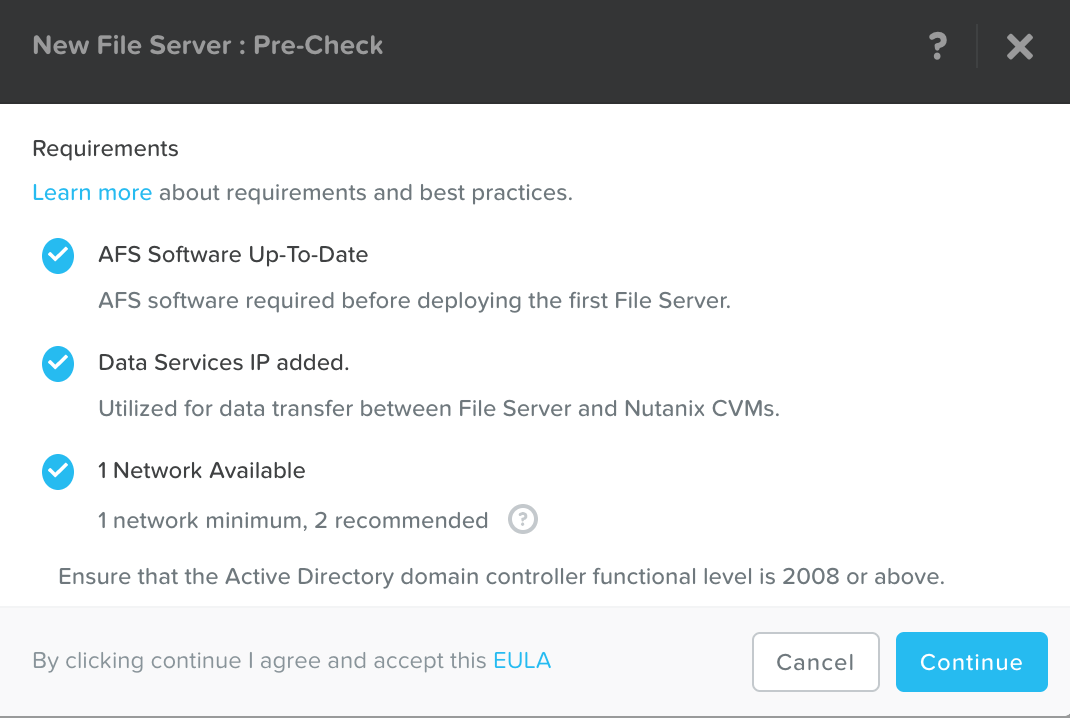Image resolution: width=1070 pixels, height=718 pixels.
Task: Click the 1 Network Available checkmark icon
Action: pyautogui.click(x=58, y=472)
